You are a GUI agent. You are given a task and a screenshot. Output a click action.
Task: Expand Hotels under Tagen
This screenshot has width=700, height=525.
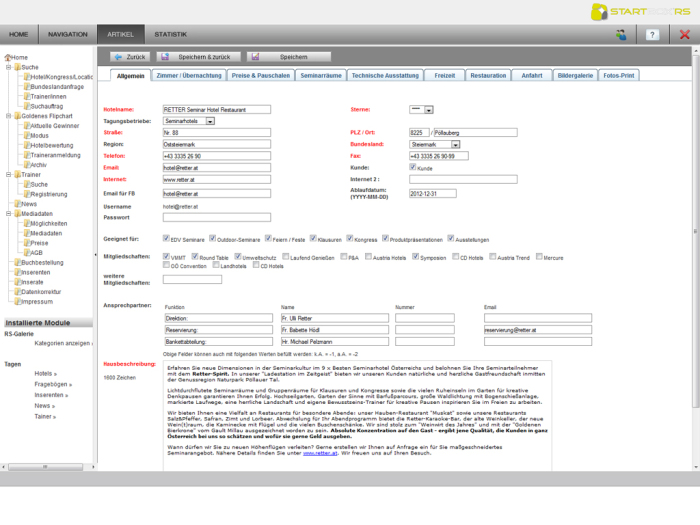coord(46,374)
